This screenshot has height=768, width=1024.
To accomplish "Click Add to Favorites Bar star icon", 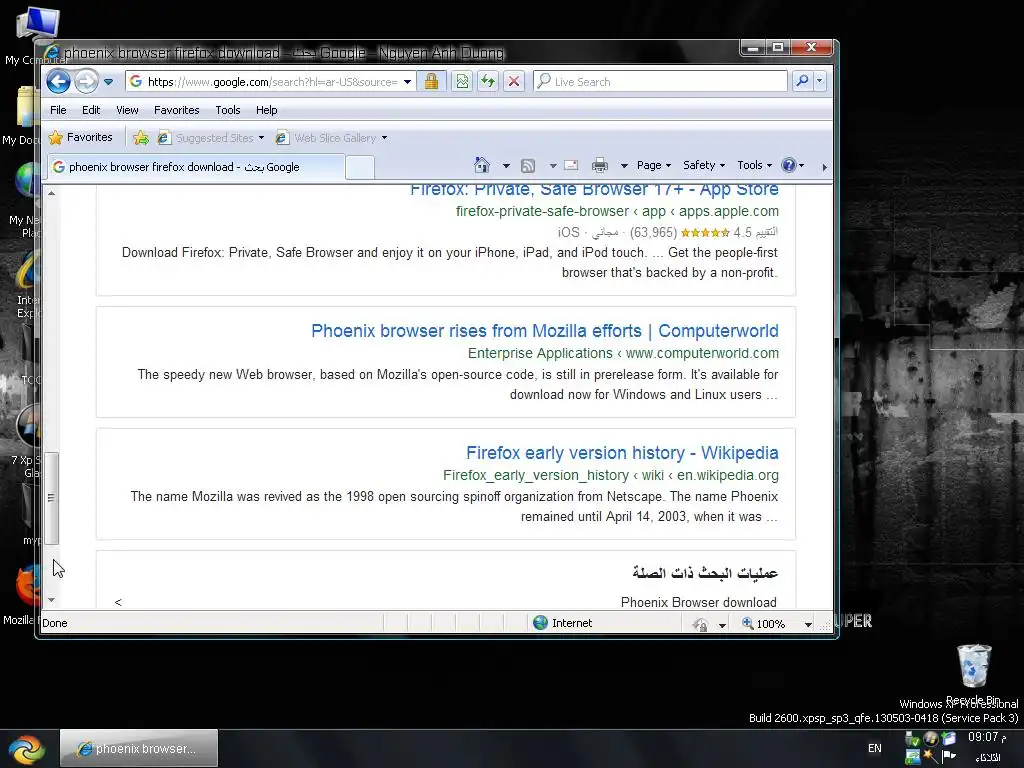I will pyautogui.click(x=140, y=138).
